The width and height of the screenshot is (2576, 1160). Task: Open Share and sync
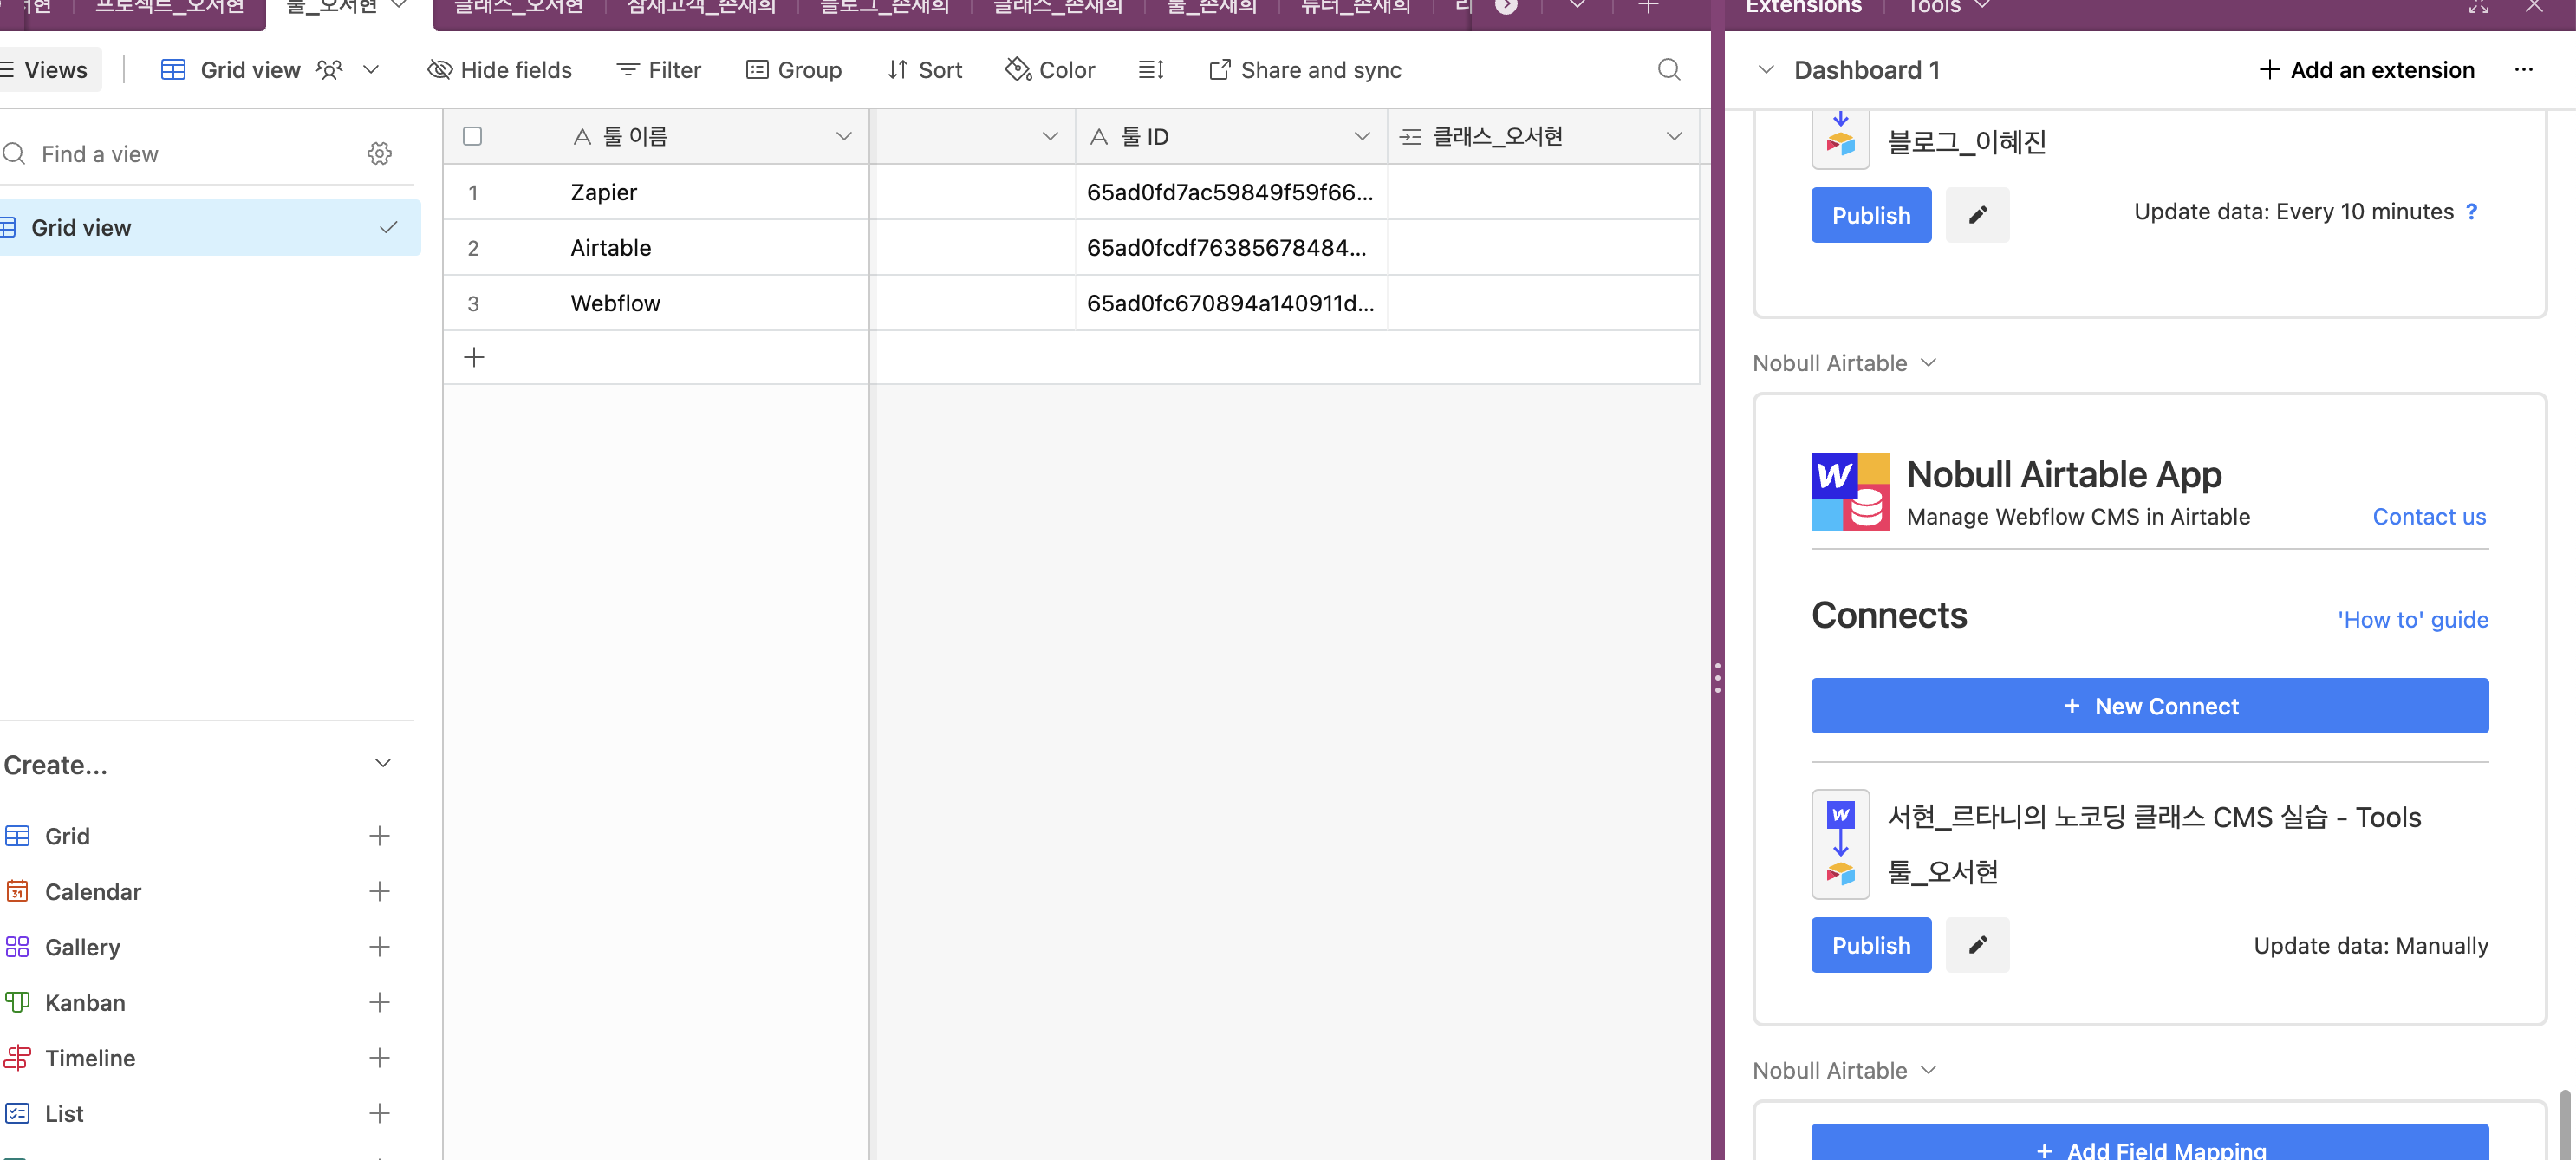click(1305, 70)
